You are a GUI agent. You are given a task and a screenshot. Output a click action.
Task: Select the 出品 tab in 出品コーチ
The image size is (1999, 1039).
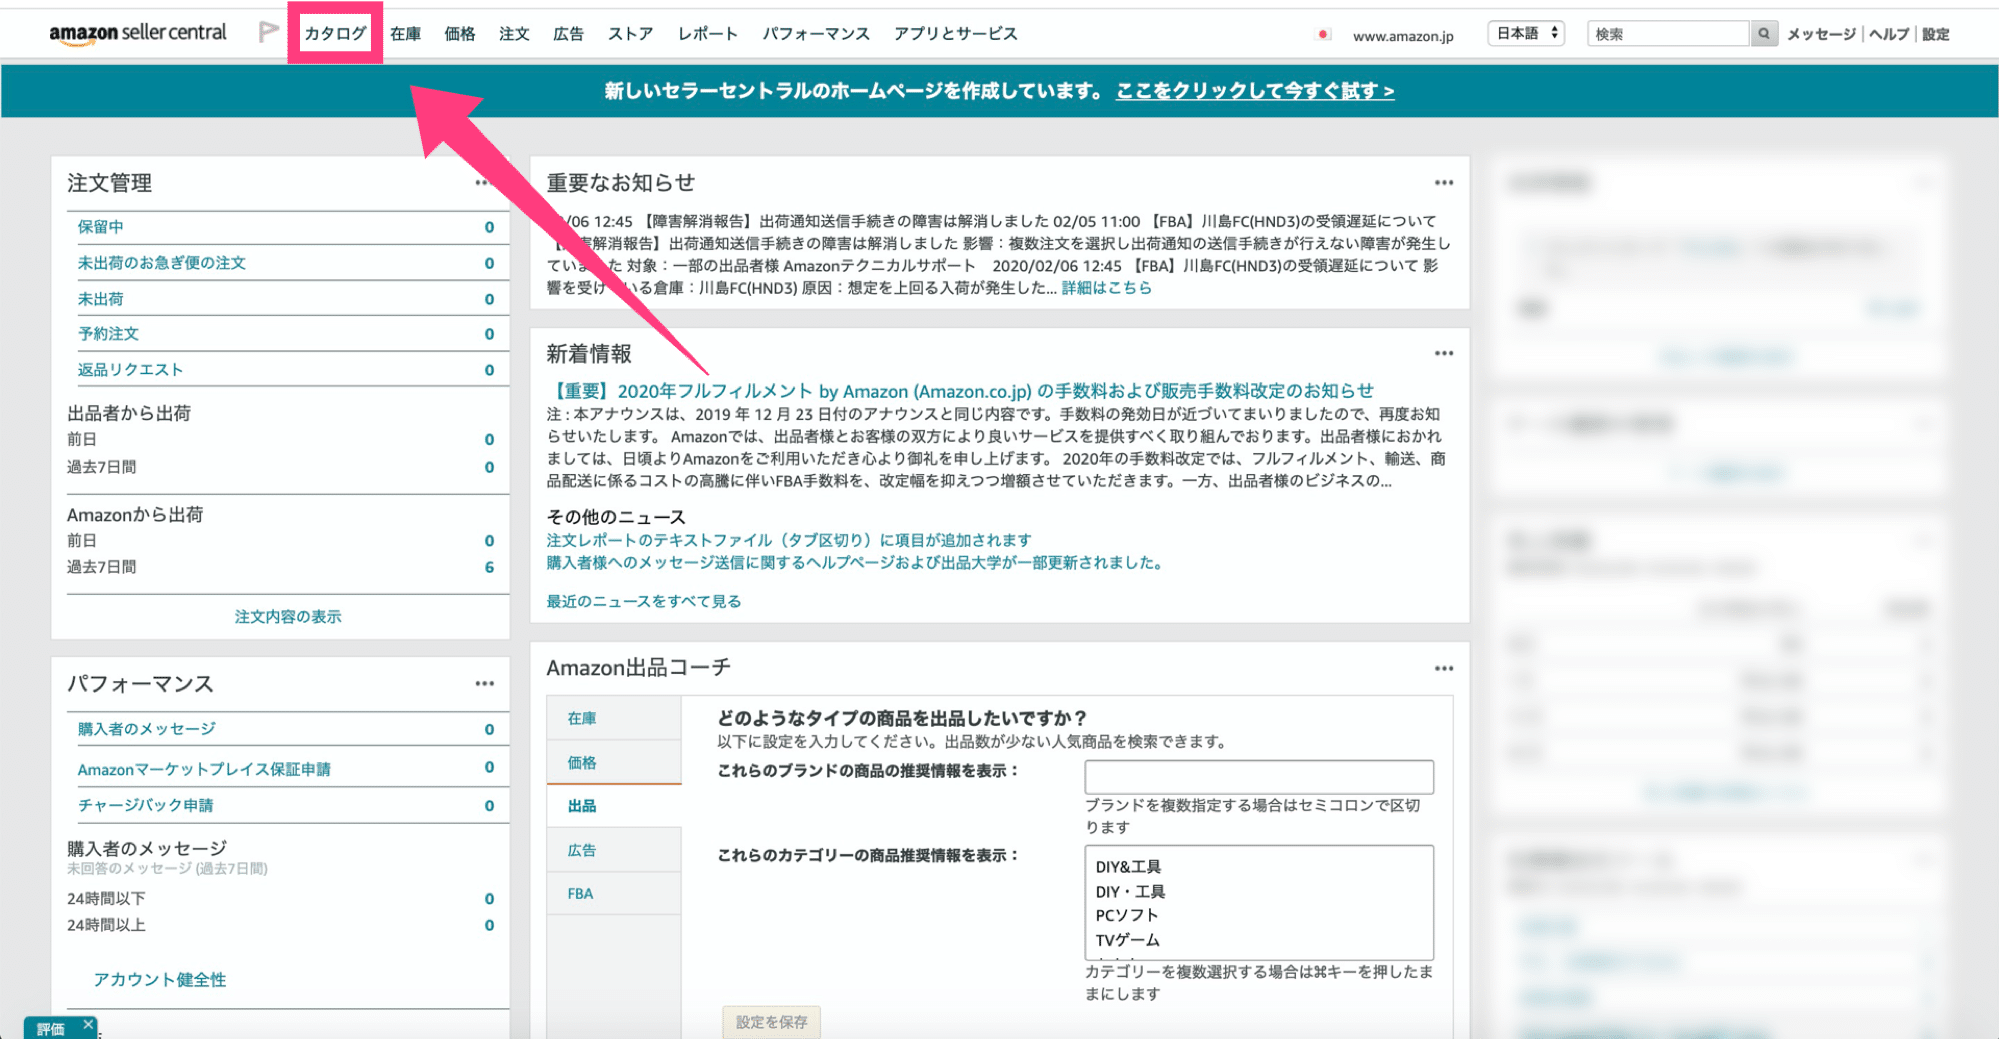pyautogui.click(x=614, y=806)
